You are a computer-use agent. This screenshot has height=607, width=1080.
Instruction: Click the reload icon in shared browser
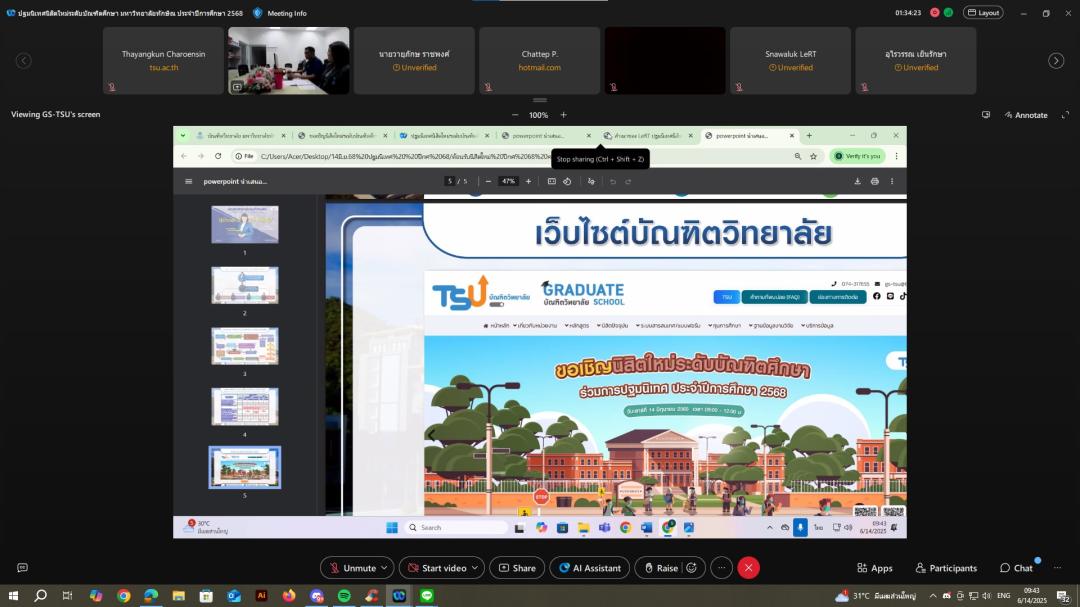pos(218,156)
